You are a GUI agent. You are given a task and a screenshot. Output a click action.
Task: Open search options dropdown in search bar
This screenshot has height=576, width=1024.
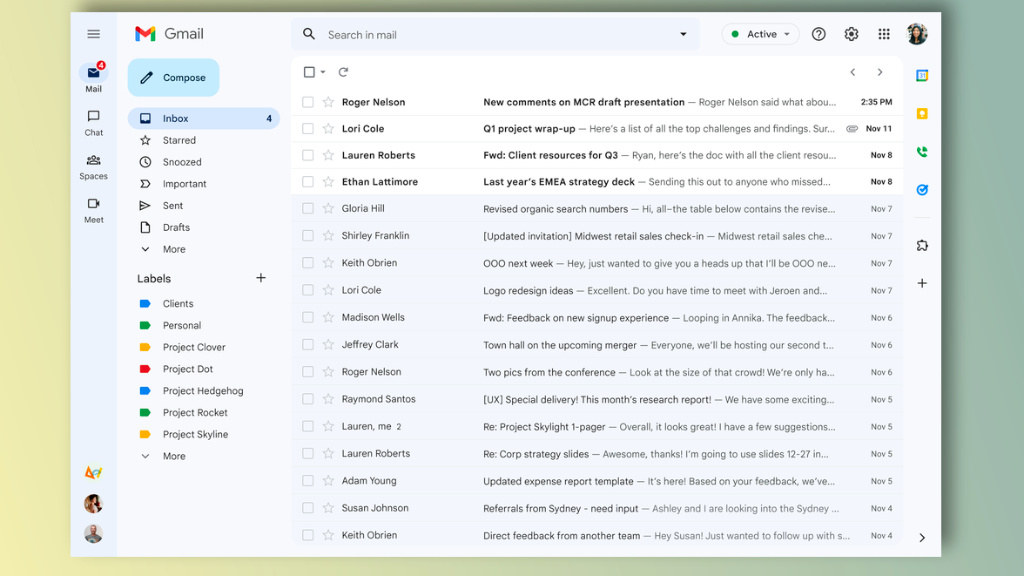(x=683, y=34)
